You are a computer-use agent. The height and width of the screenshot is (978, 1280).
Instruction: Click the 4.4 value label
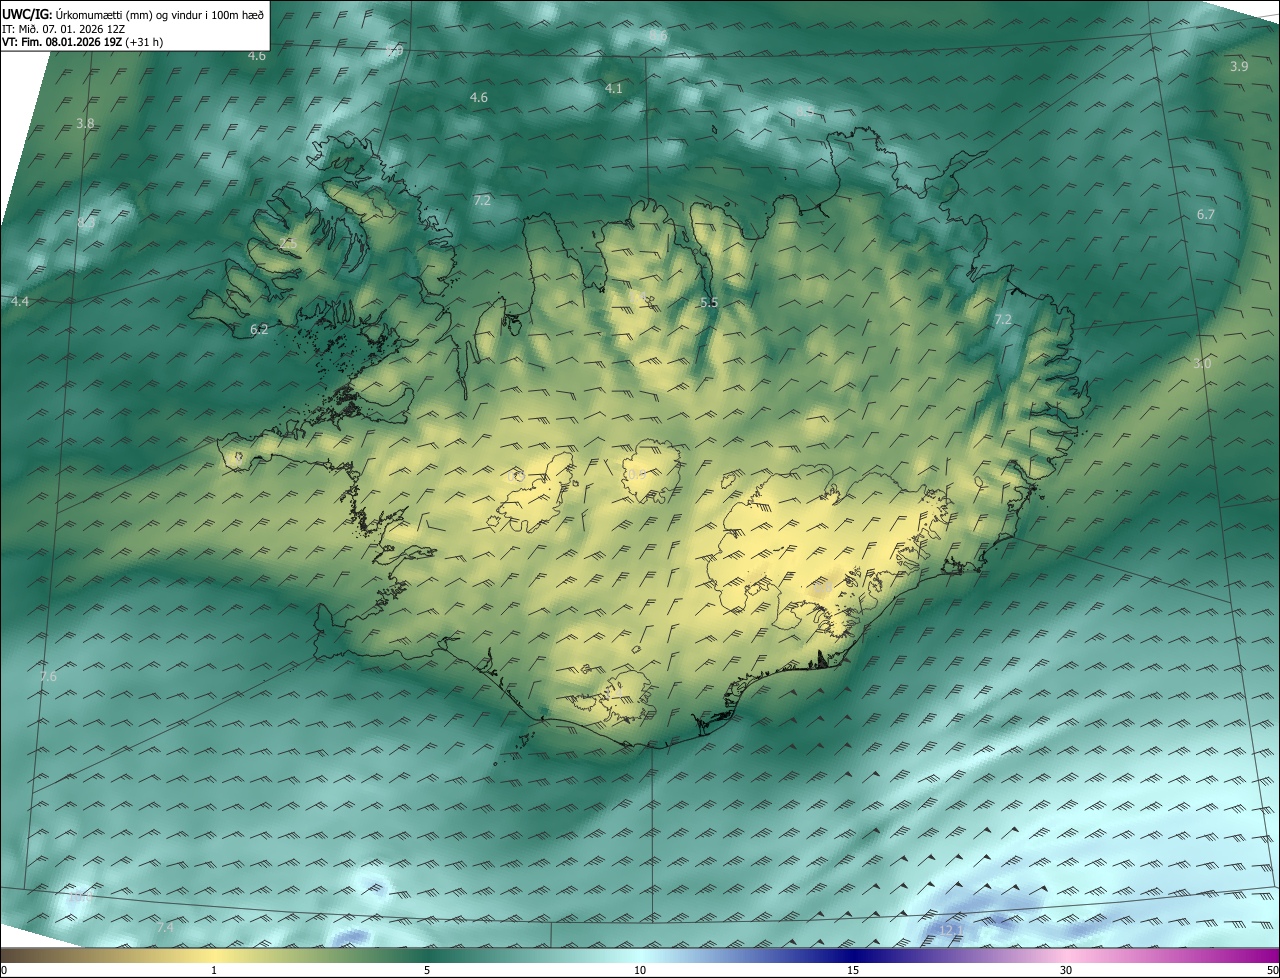[x=20, y=301]
